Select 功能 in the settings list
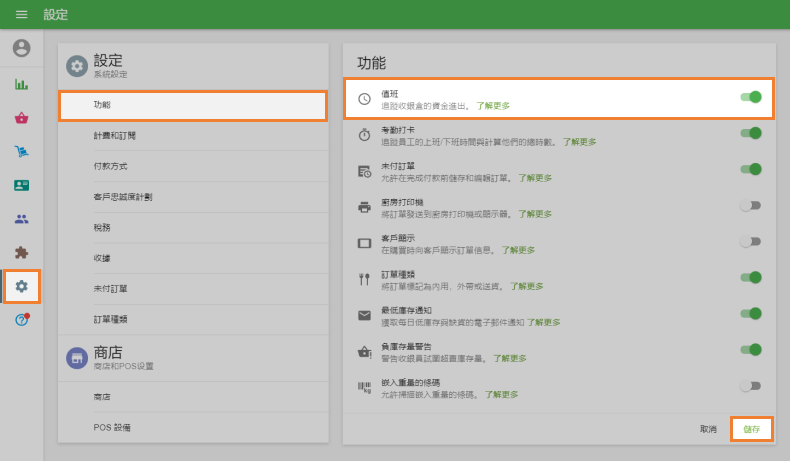 (193, 105)
